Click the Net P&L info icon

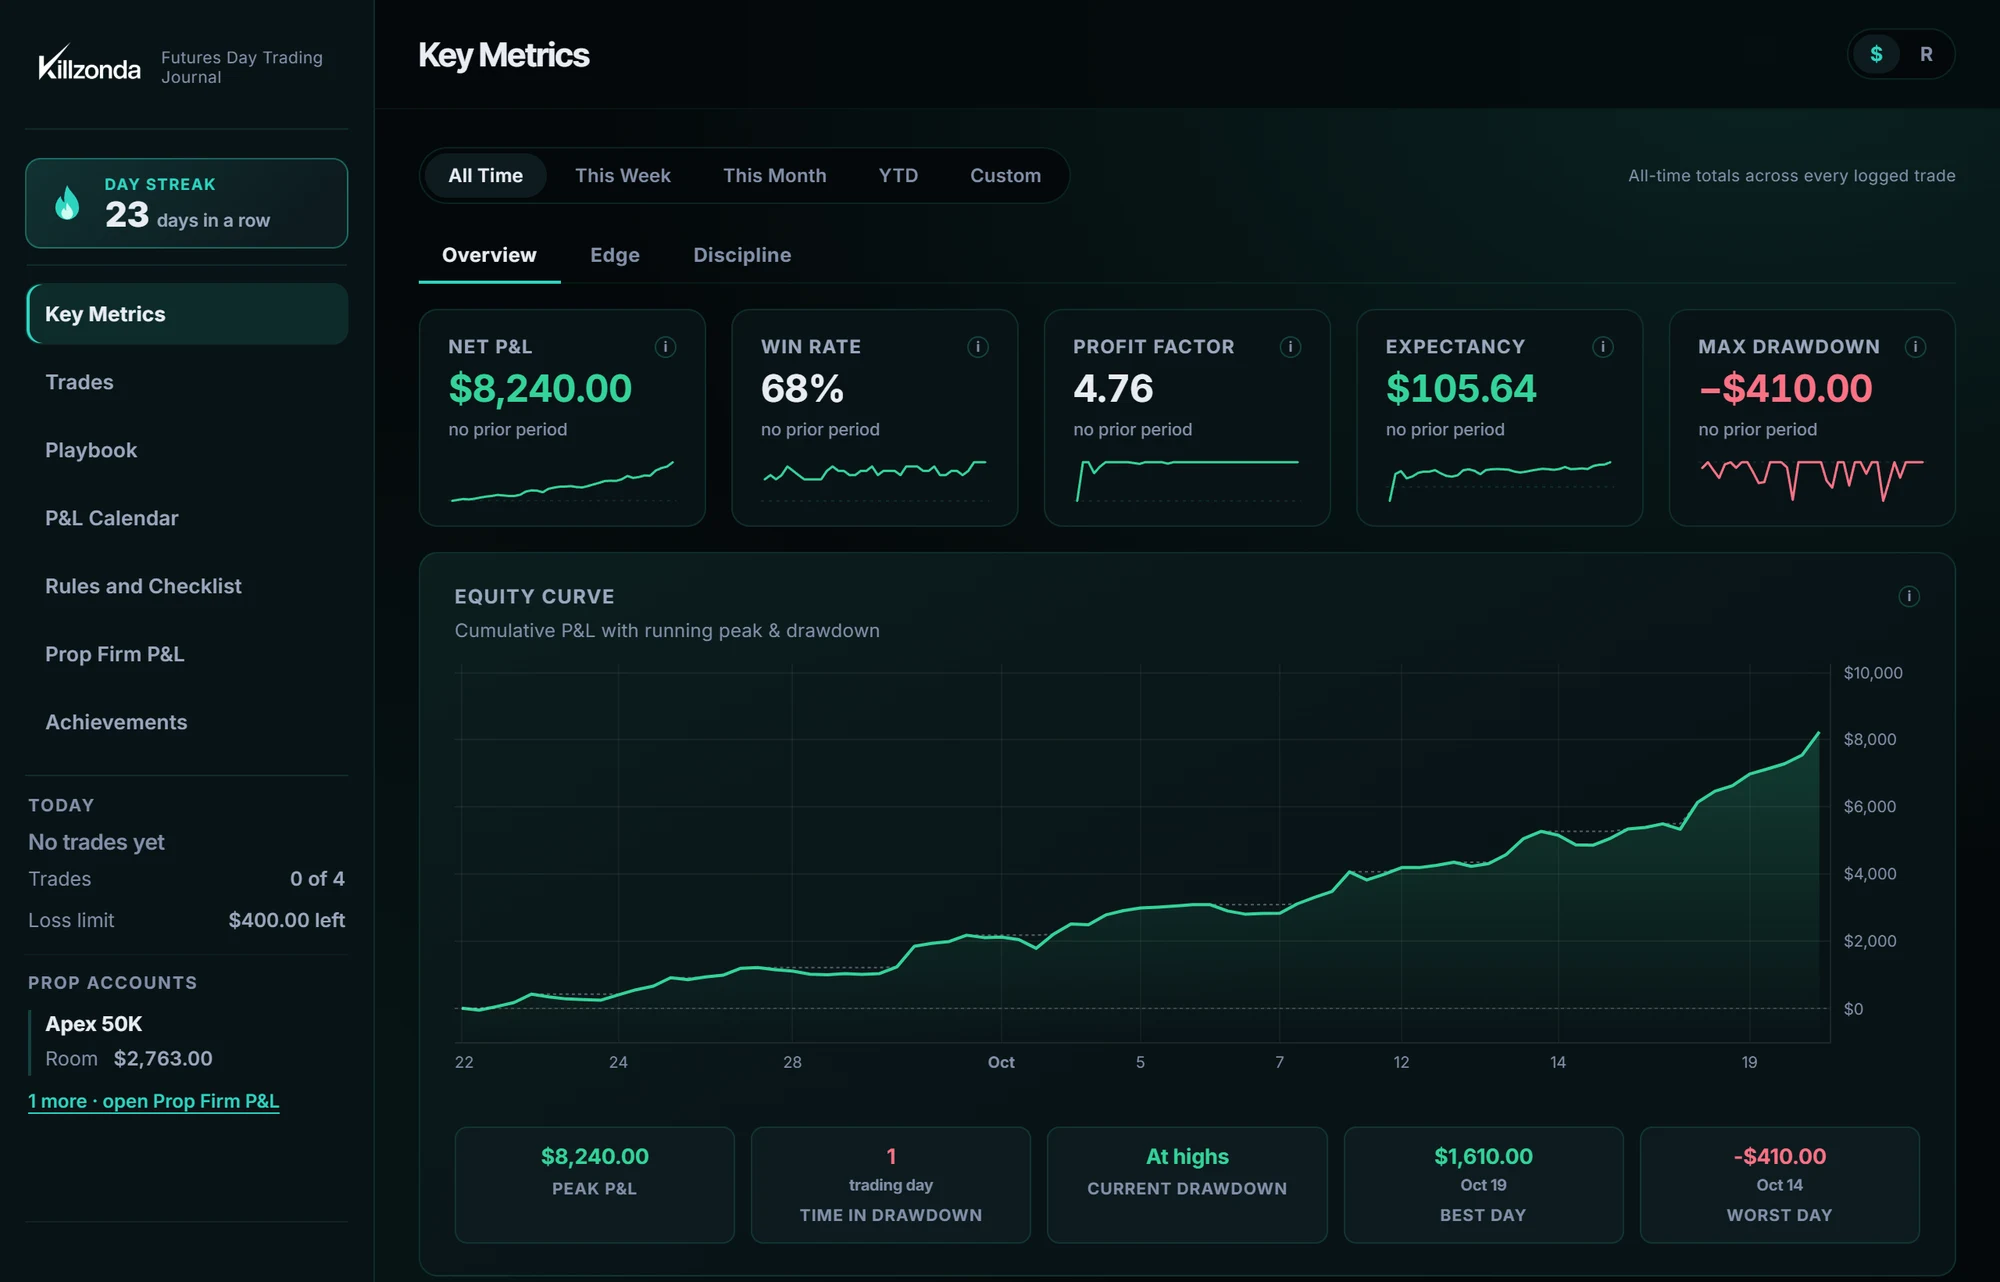tap(665, 347)
